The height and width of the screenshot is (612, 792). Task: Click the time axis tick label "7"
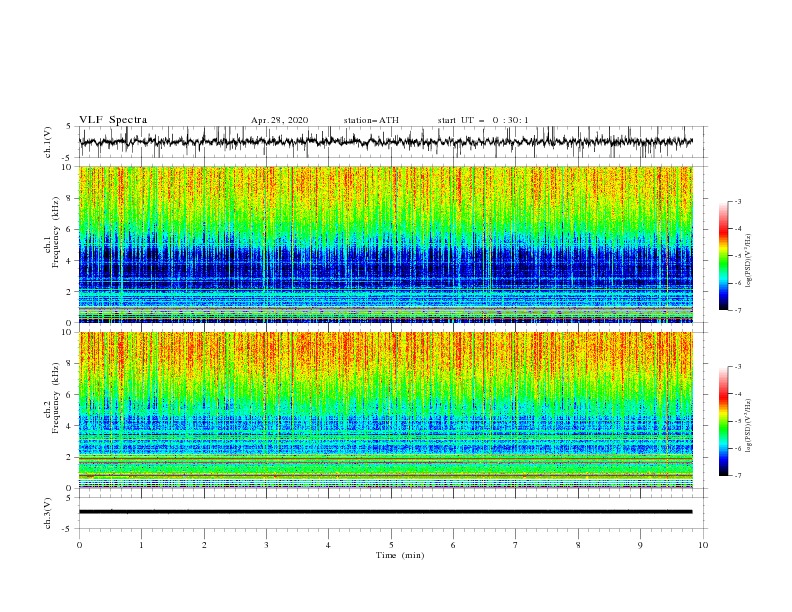click(x=516, y=545)
